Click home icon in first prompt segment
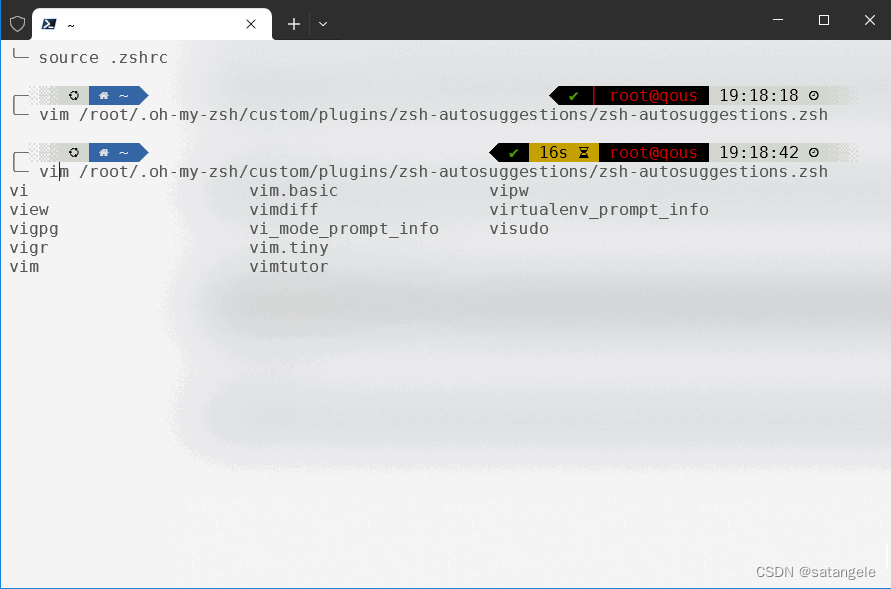Viewport: 891px width, 589px height. click(x=103, y=95)
